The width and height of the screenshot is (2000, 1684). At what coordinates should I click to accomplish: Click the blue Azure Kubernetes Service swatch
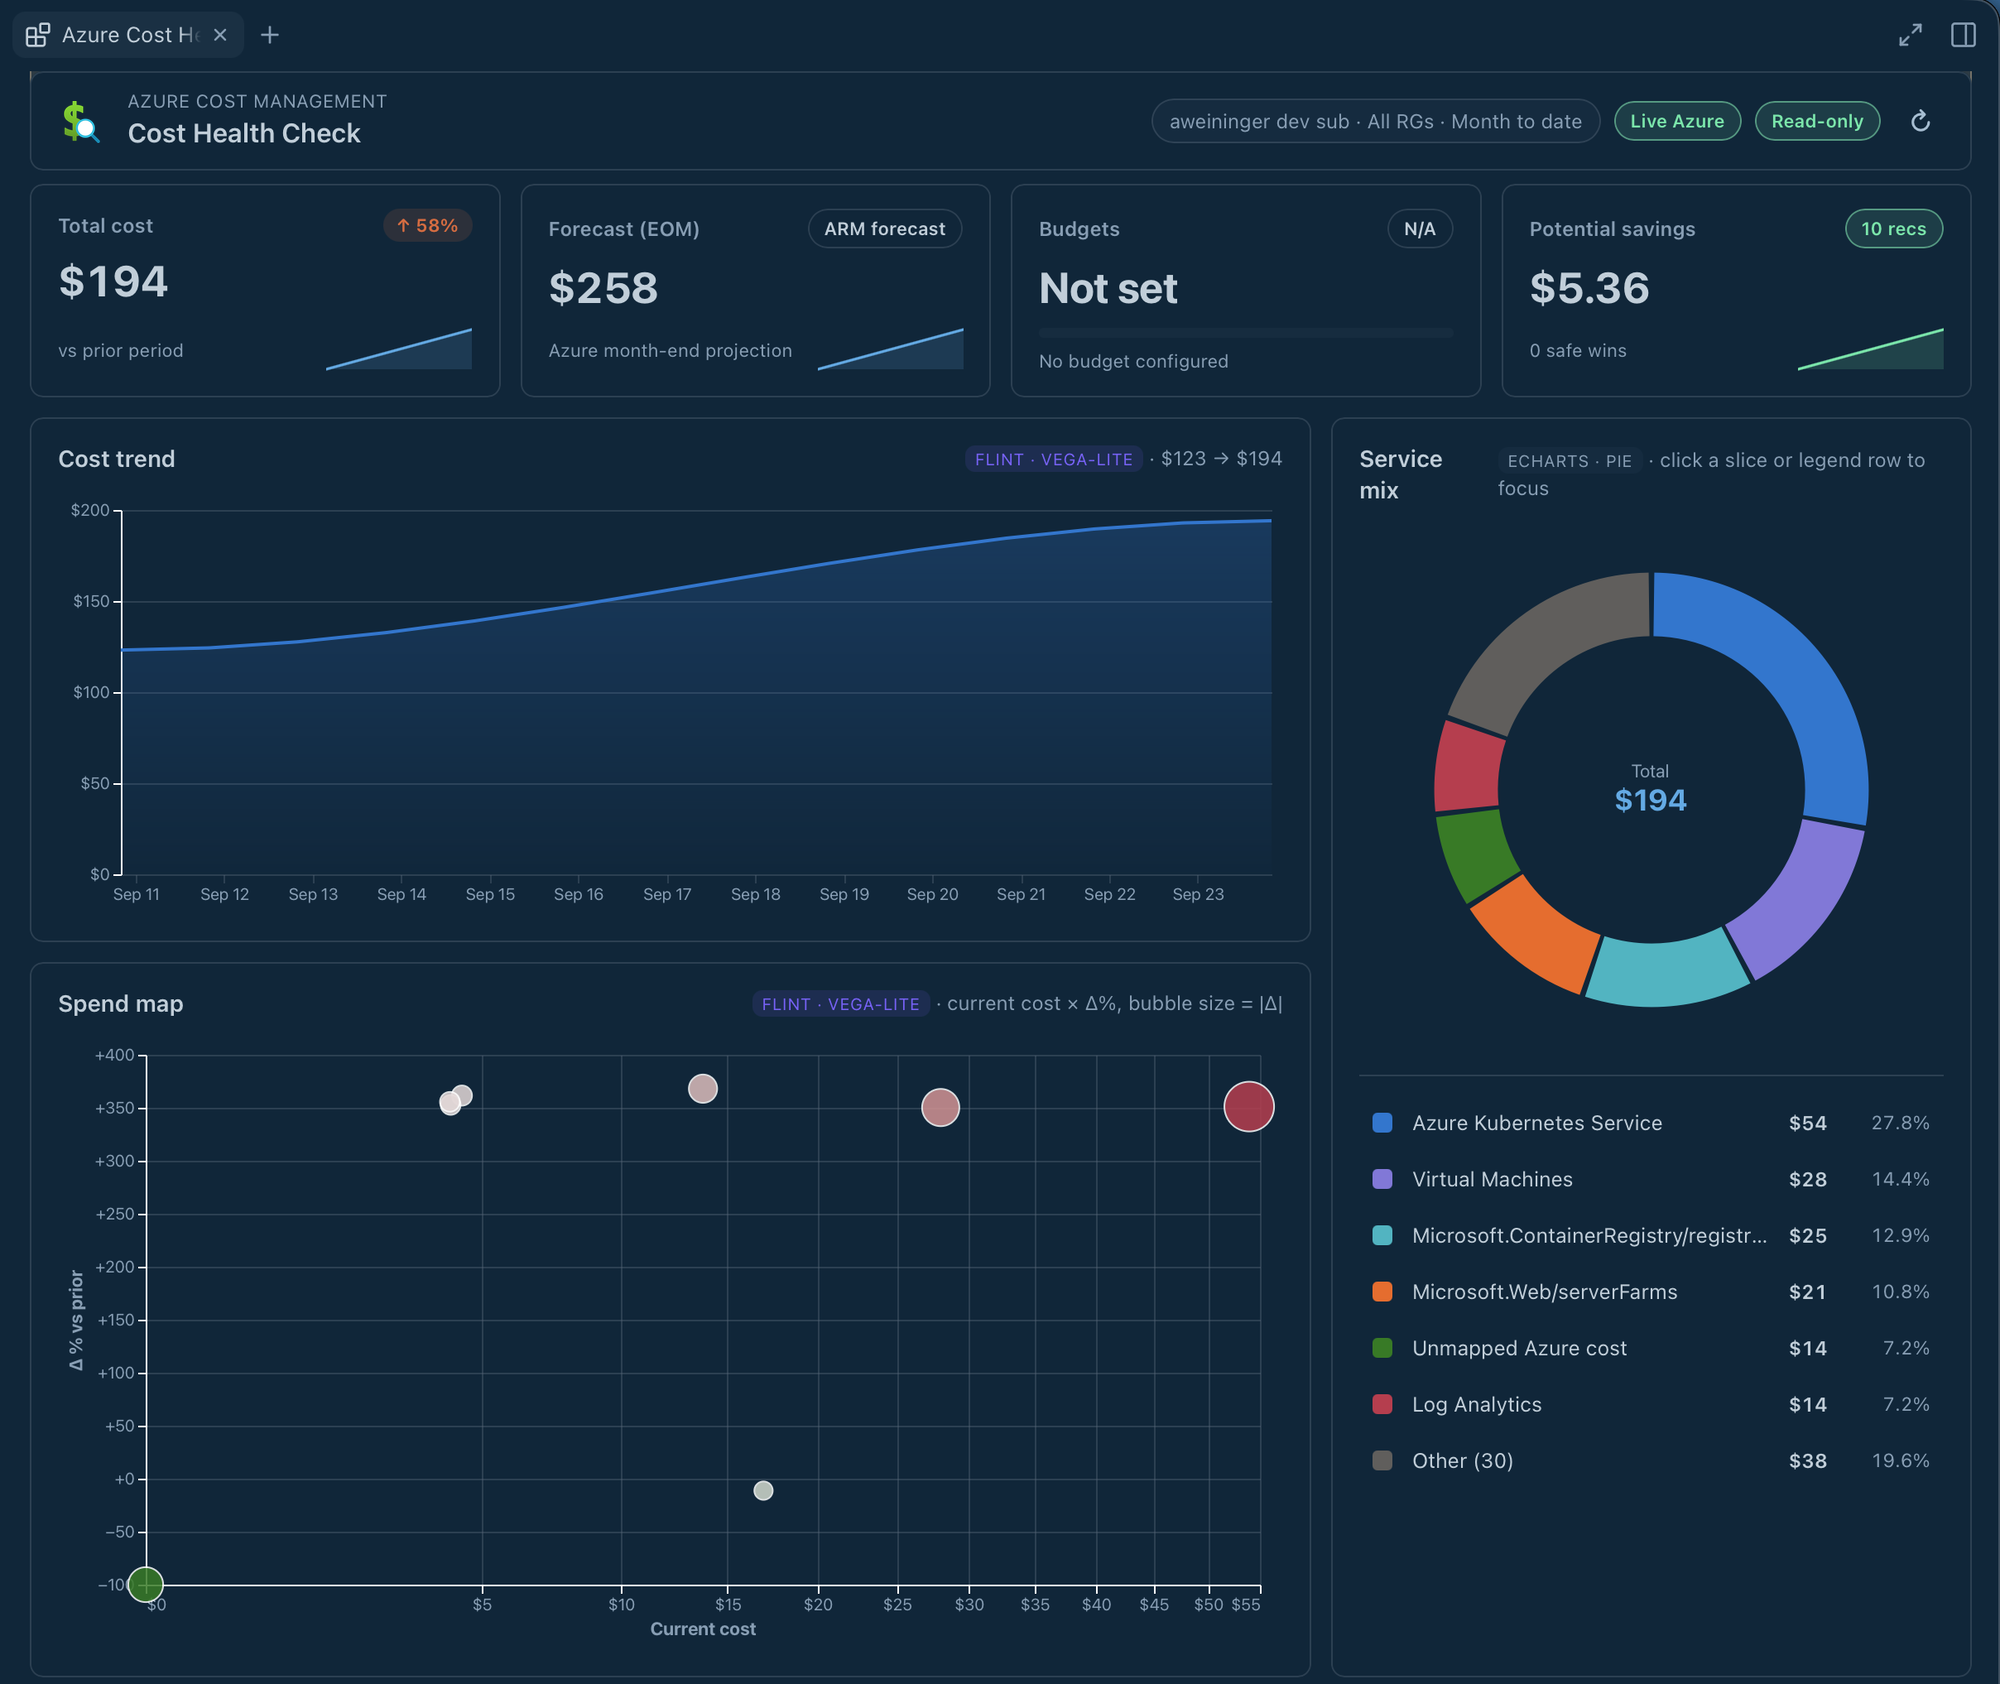pos(1382,1123)
